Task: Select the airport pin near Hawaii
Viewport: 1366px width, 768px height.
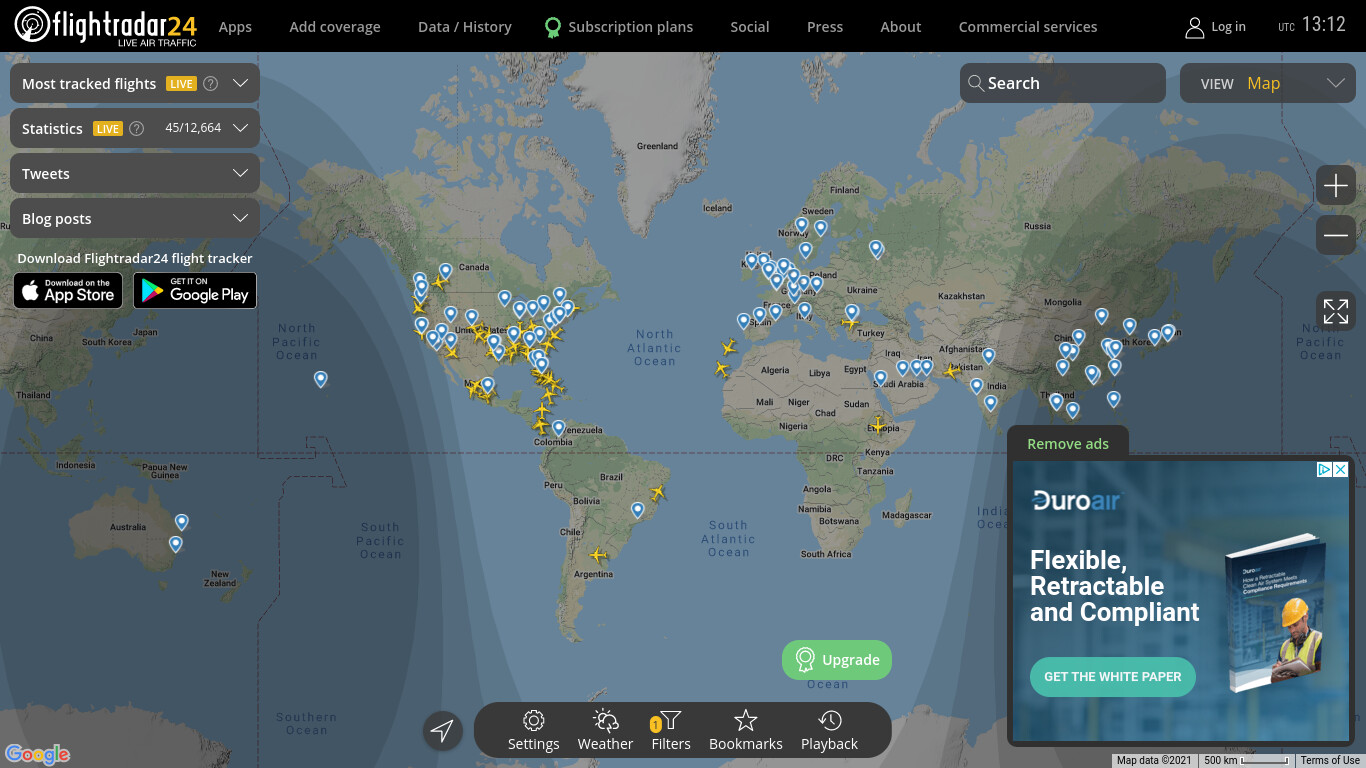Action: click(321, 379)
